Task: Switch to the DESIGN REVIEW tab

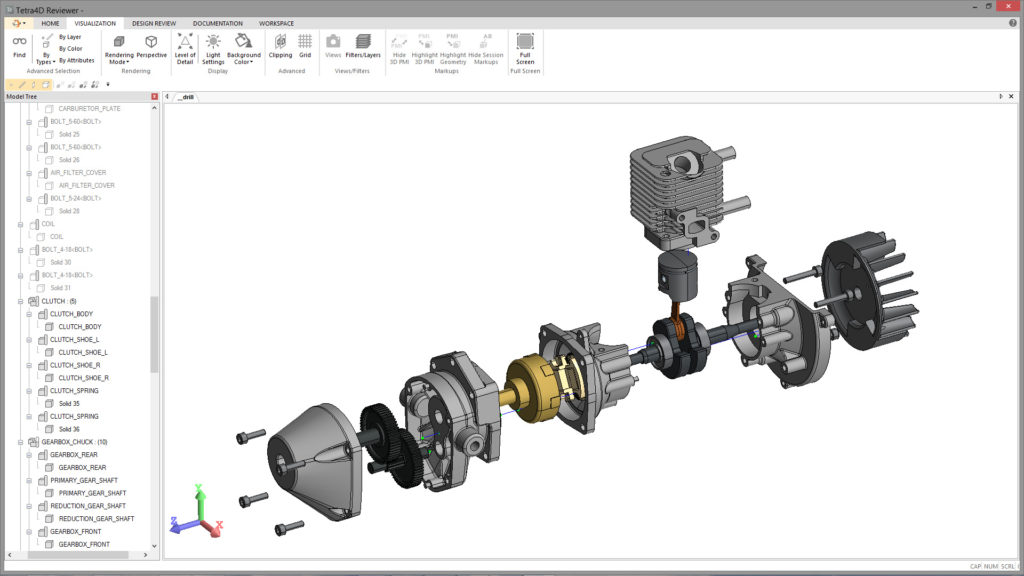Action: click(x=153, y=22)
